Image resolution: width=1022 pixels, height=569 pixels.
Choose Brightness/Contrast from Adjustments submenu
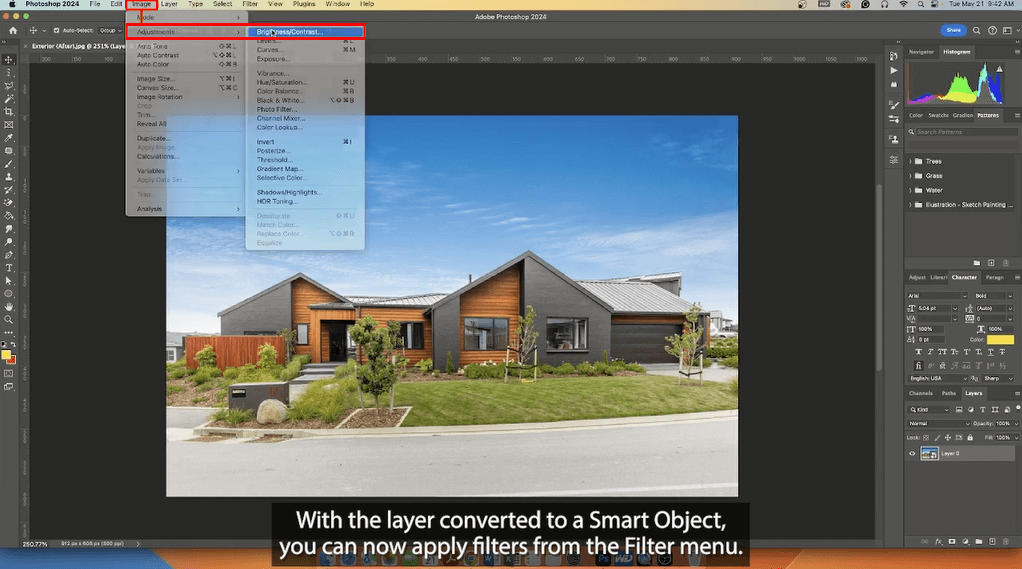point(305,31)
